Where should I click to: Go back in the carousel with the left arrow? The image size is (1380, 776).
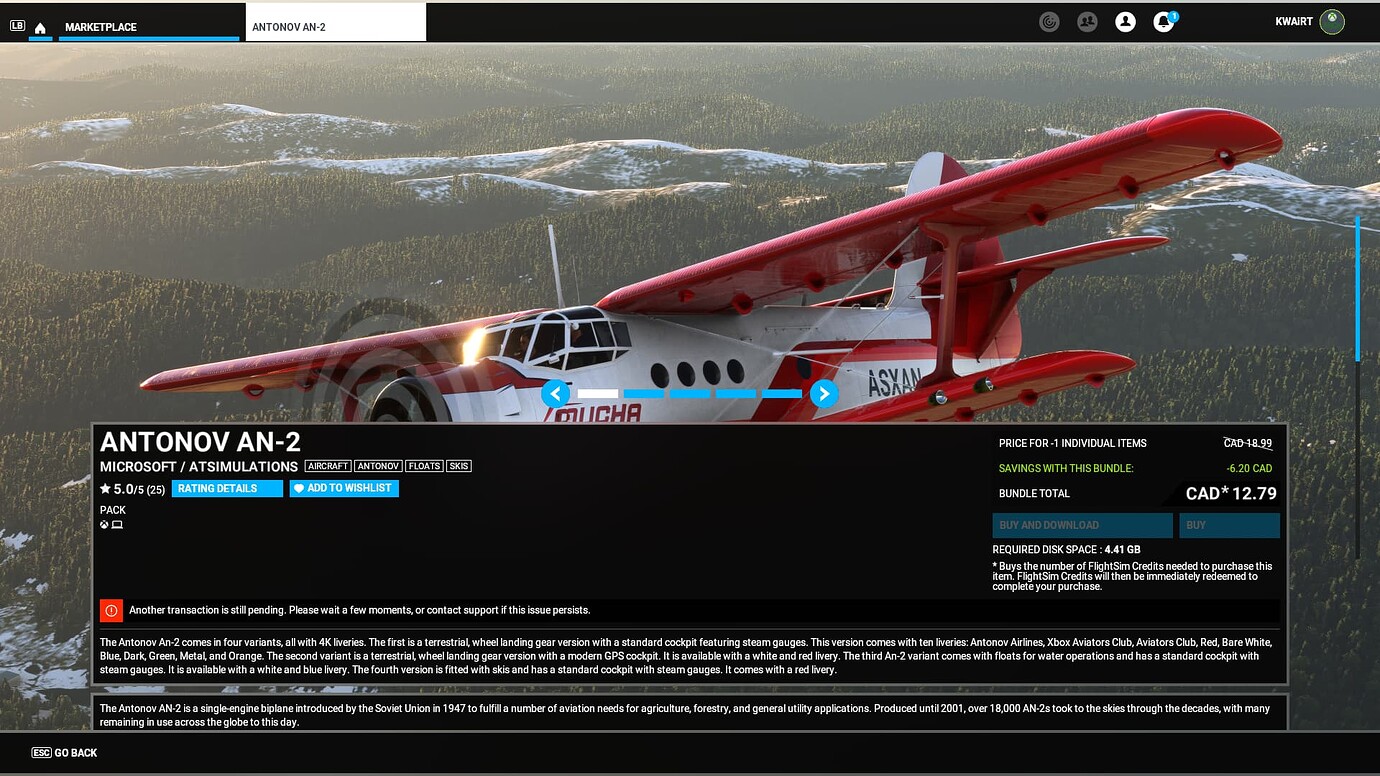(x=556, y=393)
